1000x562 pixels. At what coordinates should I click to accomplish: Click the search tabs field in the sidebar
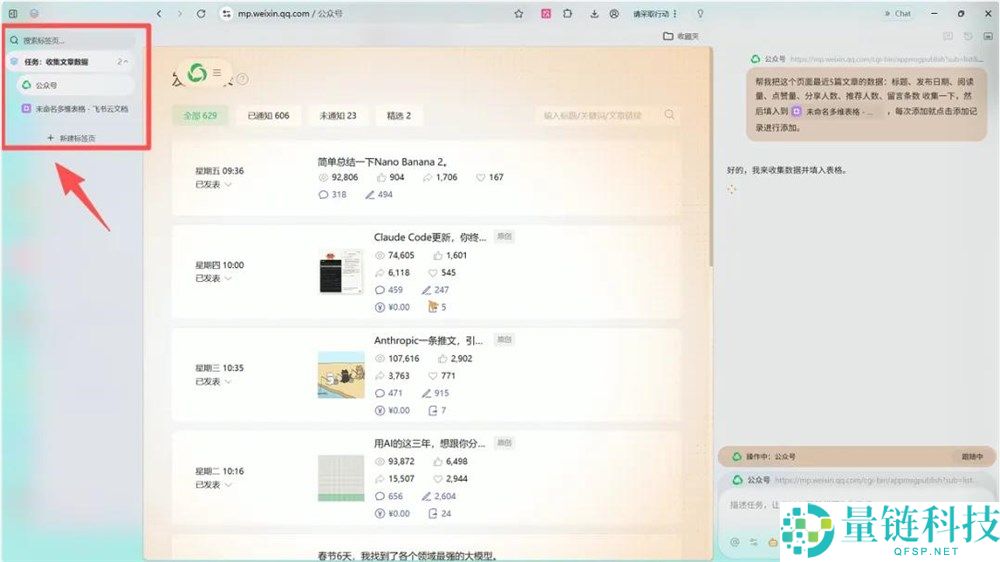[71, 40]
